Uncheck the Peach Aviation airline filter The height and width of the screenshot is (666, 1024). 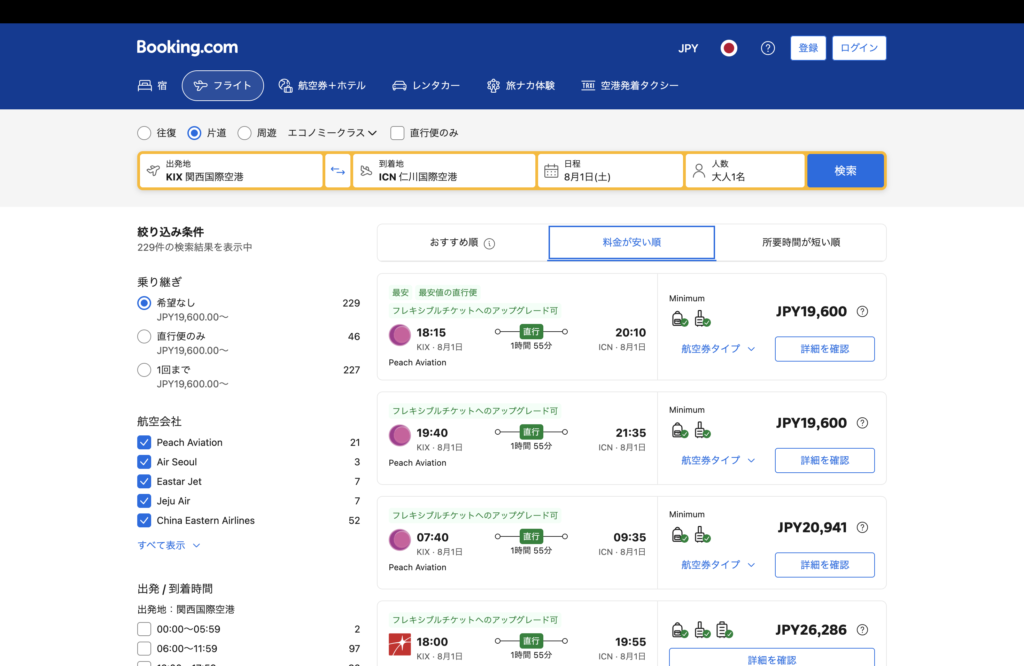tap(144, 442)
